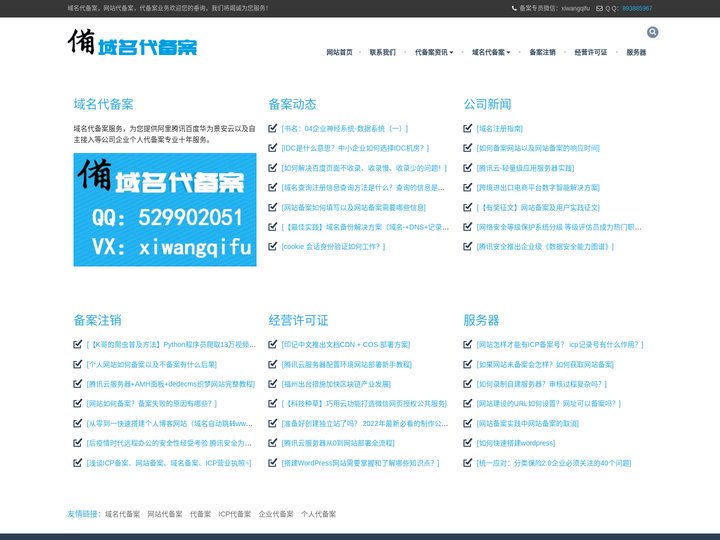Open article 统一应对：分类保险2.0企业必须关注的40个问题
The width and height of the screenshot is (720, 540).
[554, 463]
